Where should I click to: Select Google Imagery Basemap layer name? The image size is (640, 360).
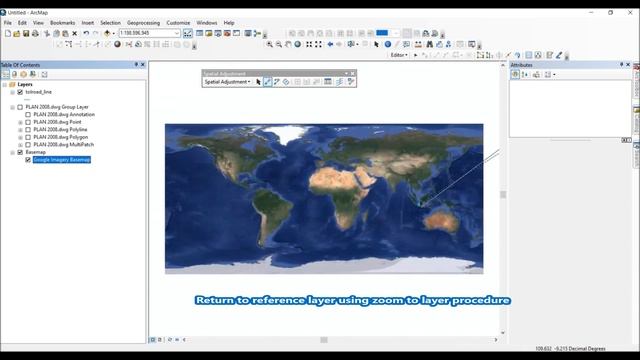(x=62, y=160)
